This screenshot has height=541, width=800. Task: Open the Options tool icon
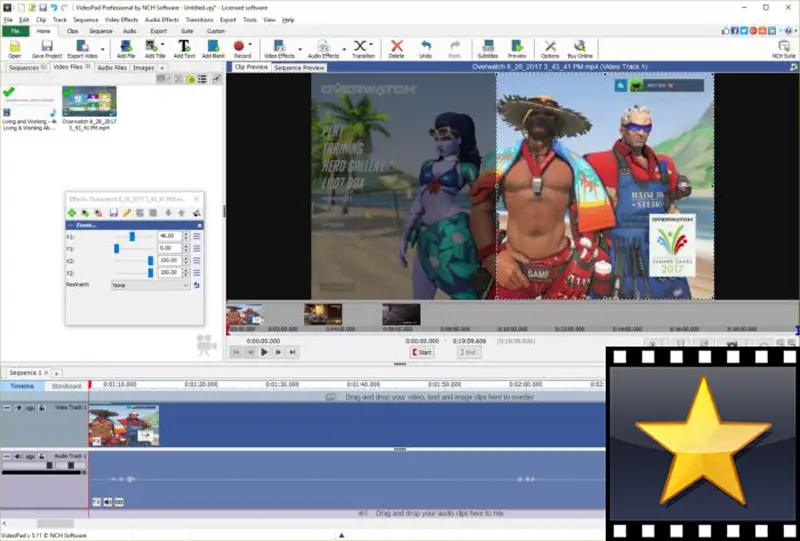[x=550, y=48]
